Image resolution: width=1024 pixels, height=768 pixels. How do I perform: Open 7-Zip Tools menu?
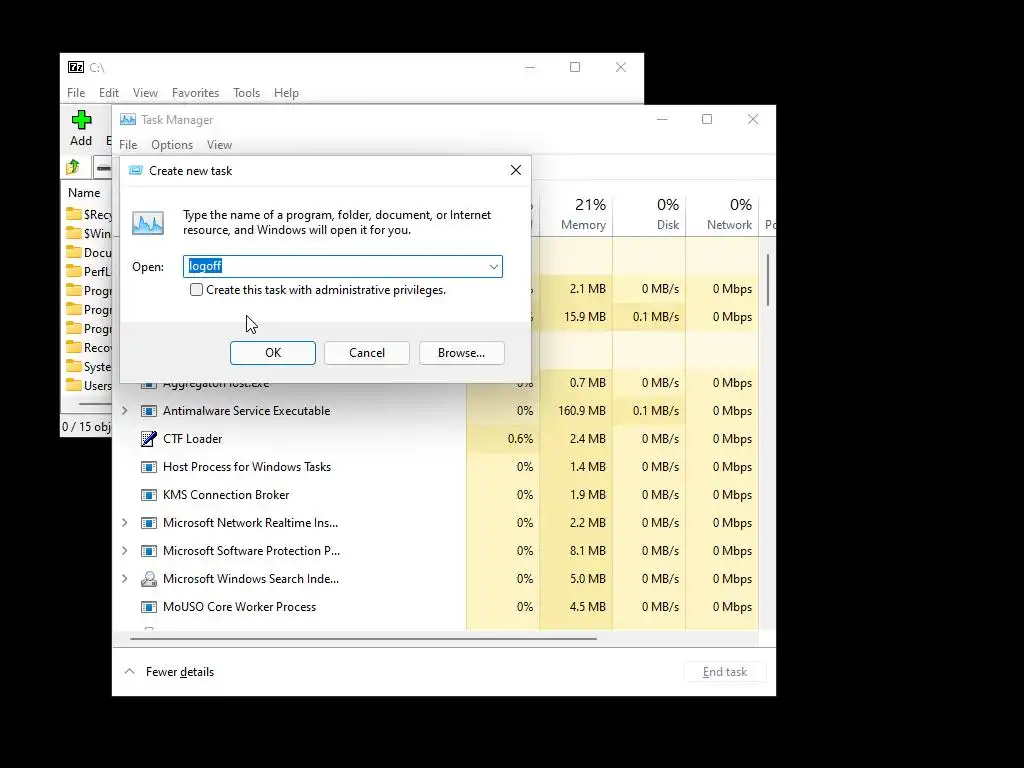246,93
